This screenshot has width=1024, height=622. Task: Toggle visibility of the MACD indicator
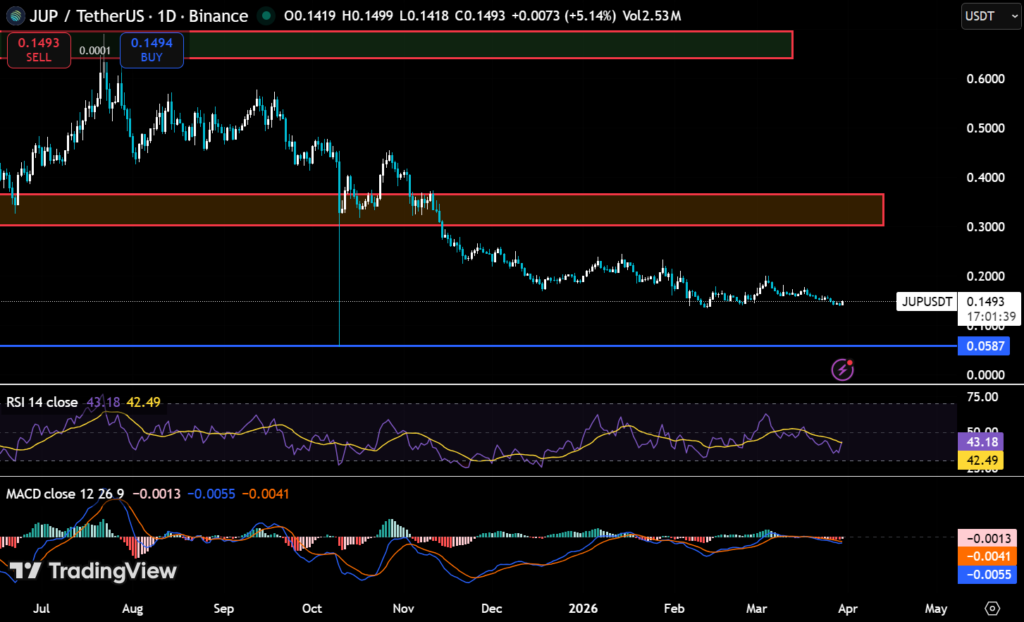pyautogui.click(x=60, y=494)
